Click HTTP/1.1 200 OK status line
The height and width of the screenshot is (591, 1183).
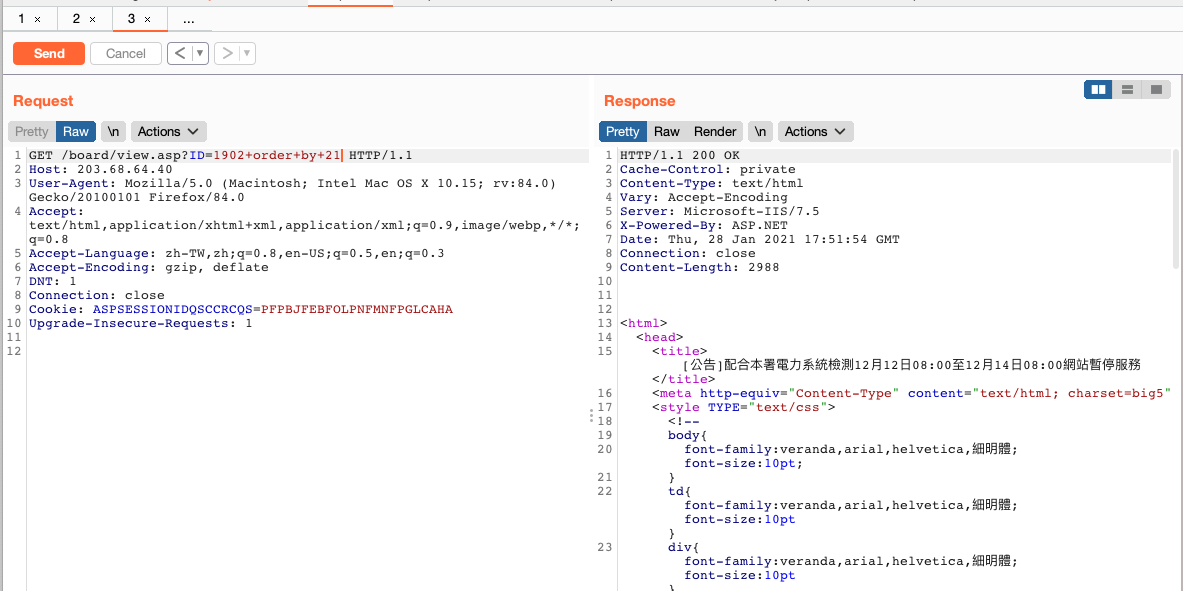680,155
